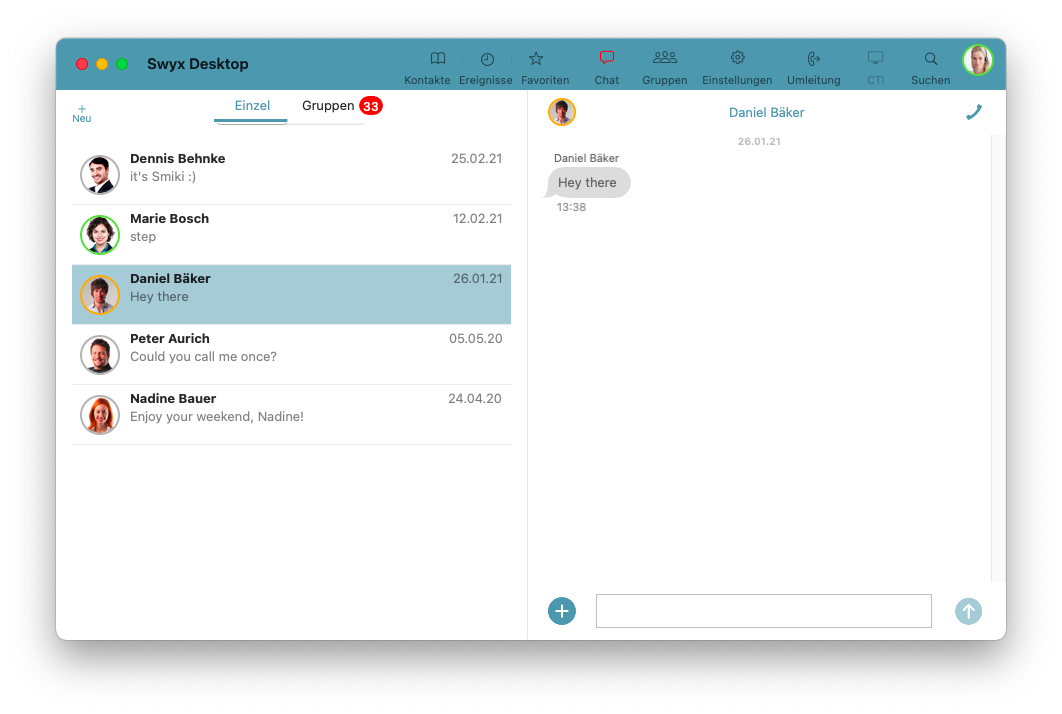Open chat with Peter Aurich
This screenshot has height=714, width=1062.
pos(291,354)
